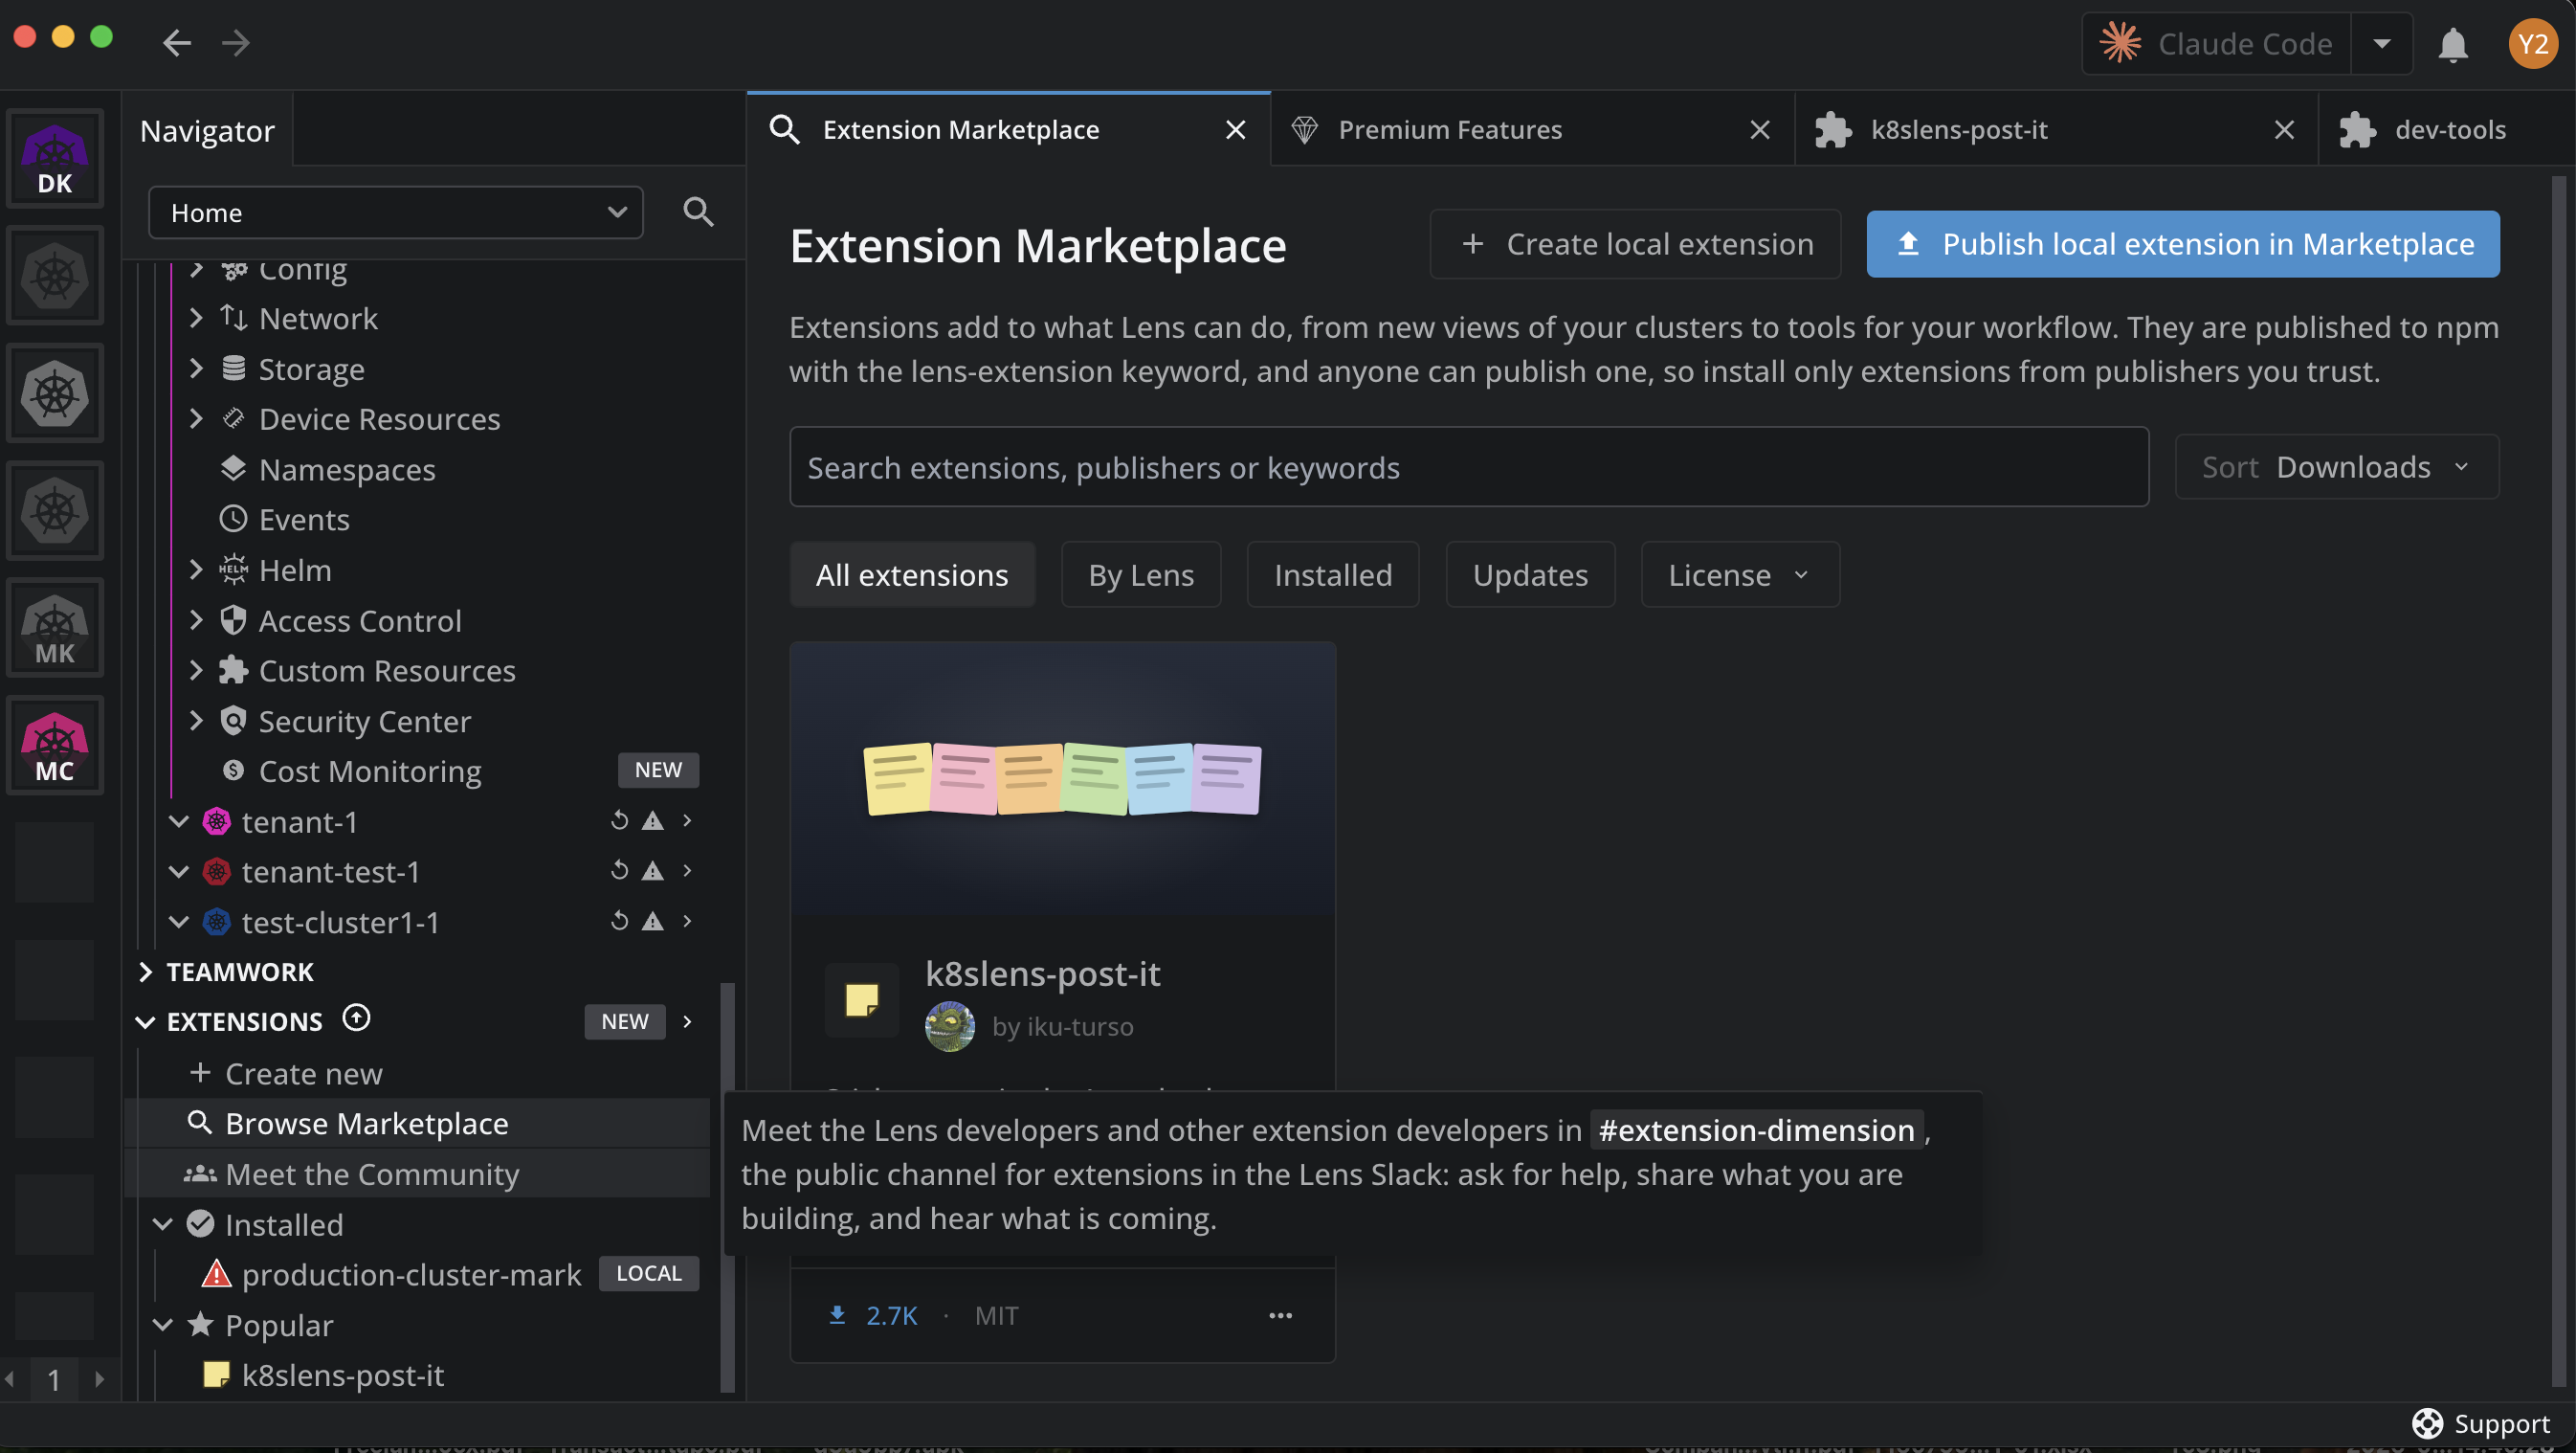Go back with the left arrow
Image resolution: width=2576 pixels, height=1453 pixels.
click(x=177, y=43)
